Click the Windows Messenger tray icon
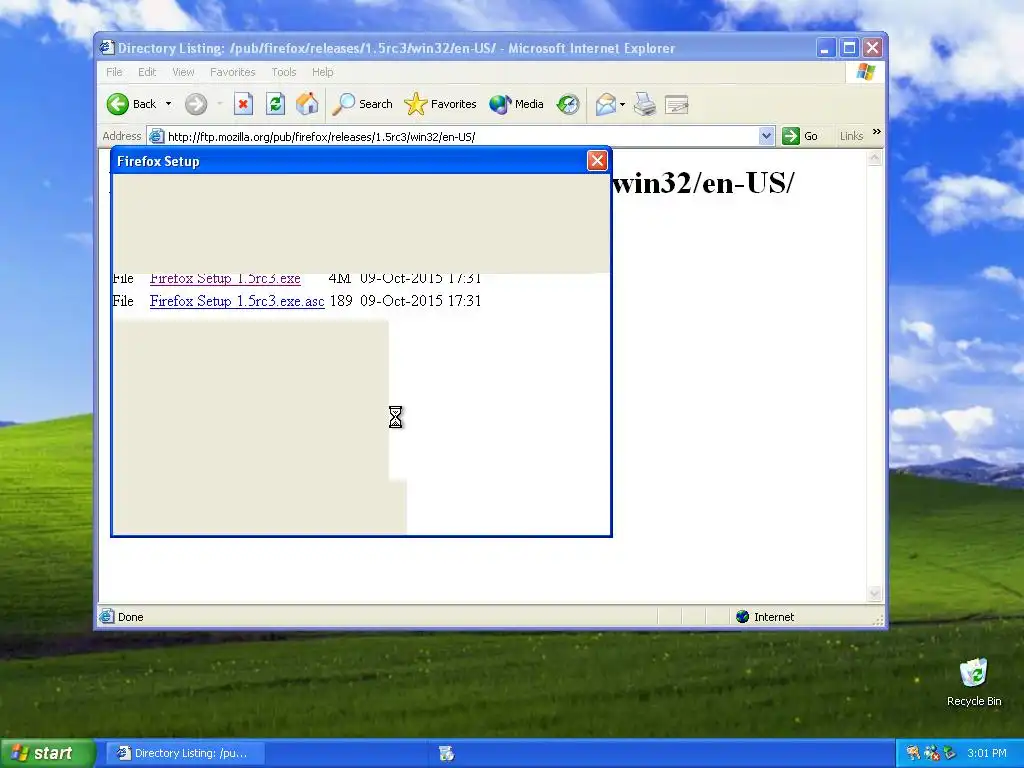This screenshot has height=768, width=1024. click(x=931, y=753)
